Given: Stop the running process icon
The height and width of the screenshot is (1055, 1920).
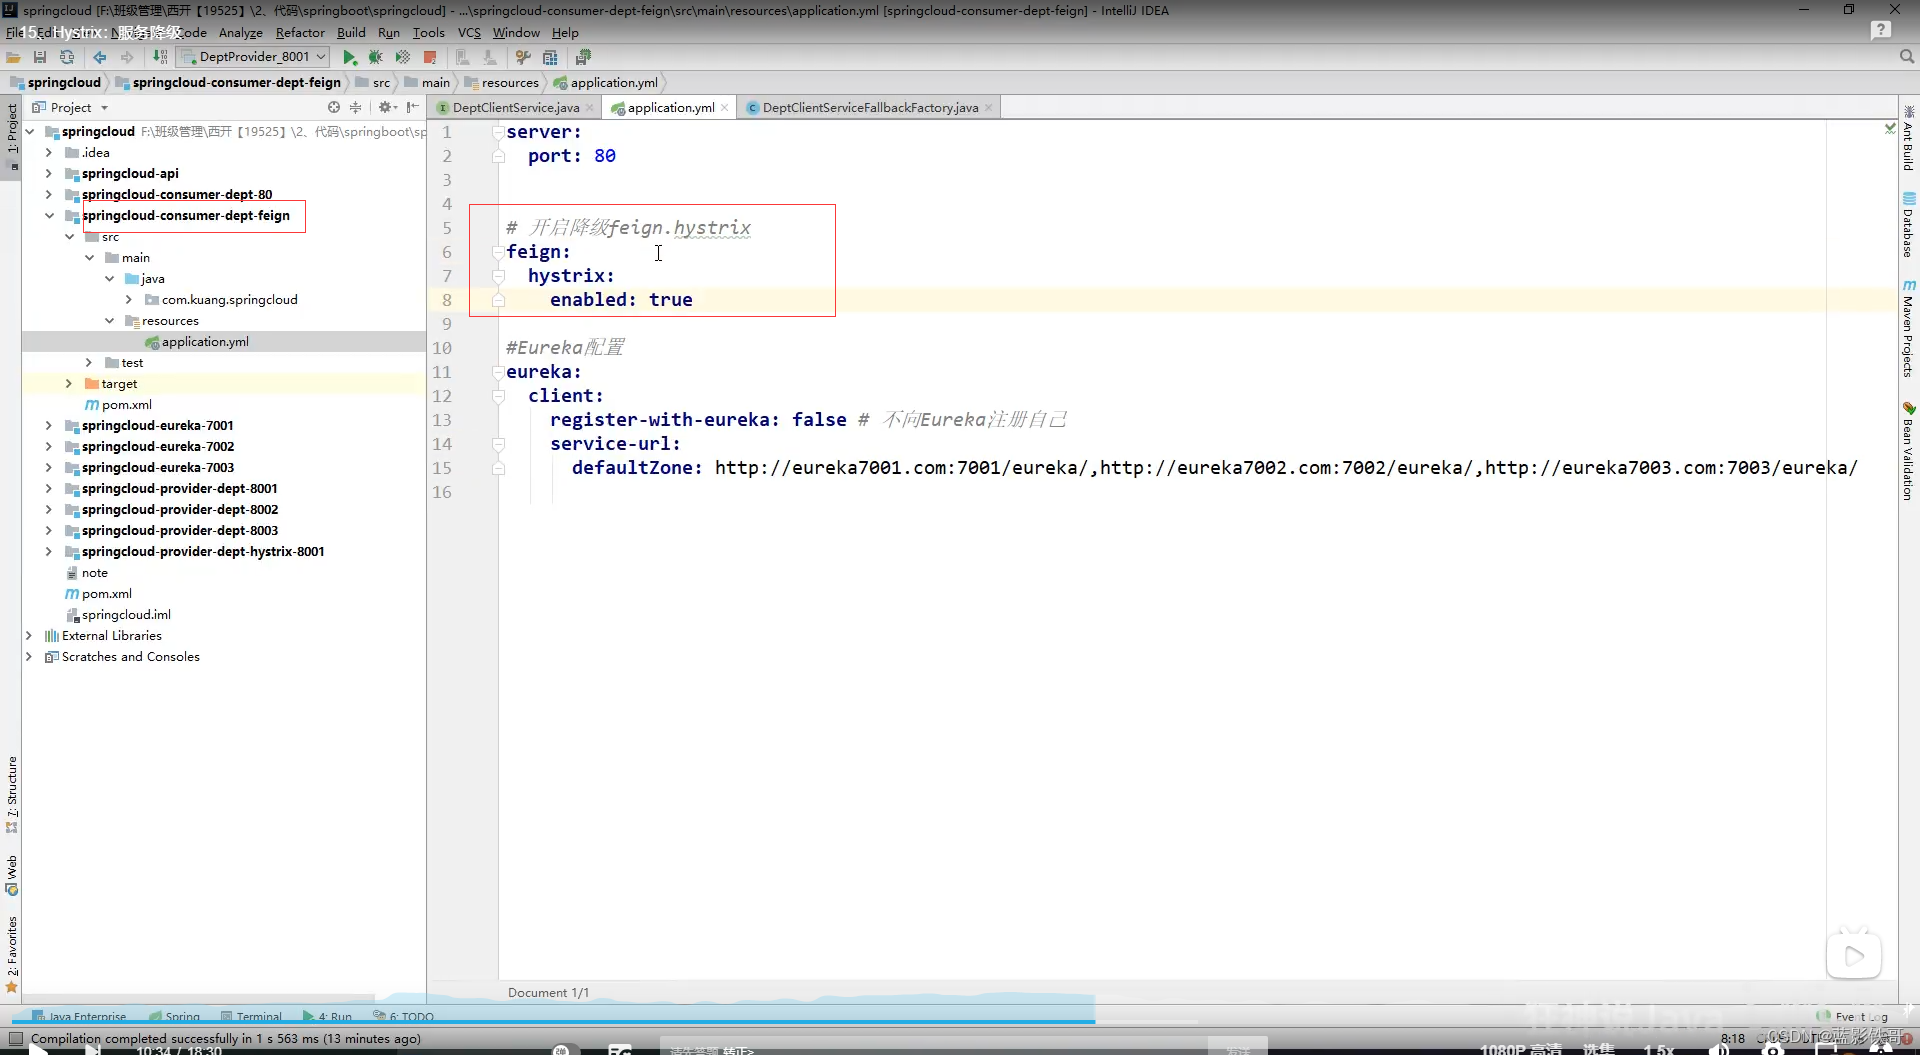Looking at the screenshot, I should [430, 57].
